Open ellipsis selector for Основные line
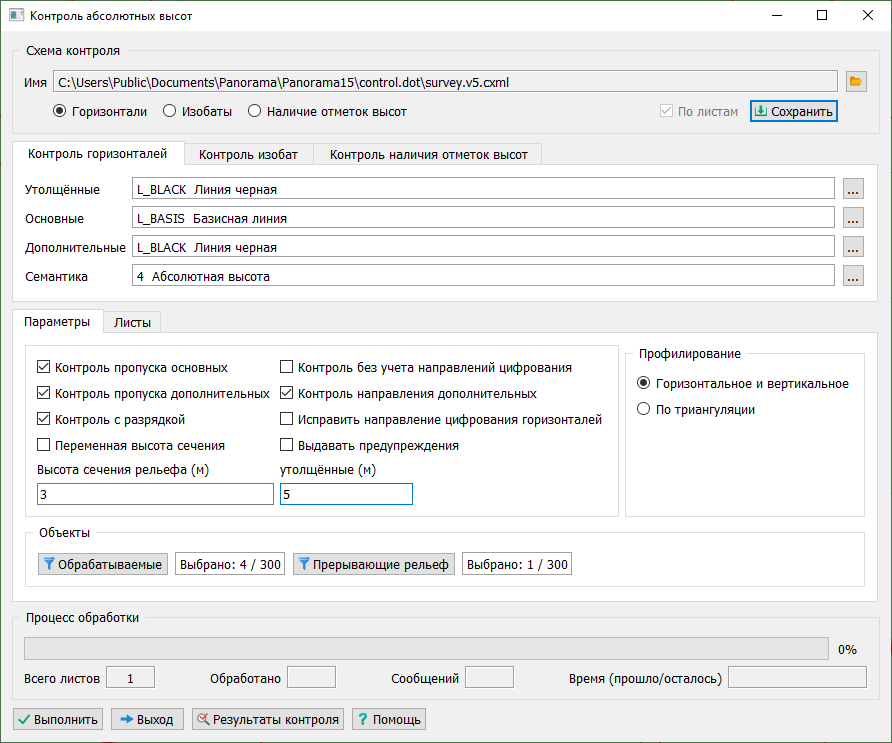The image size is (892, 743). click(852, 218)
